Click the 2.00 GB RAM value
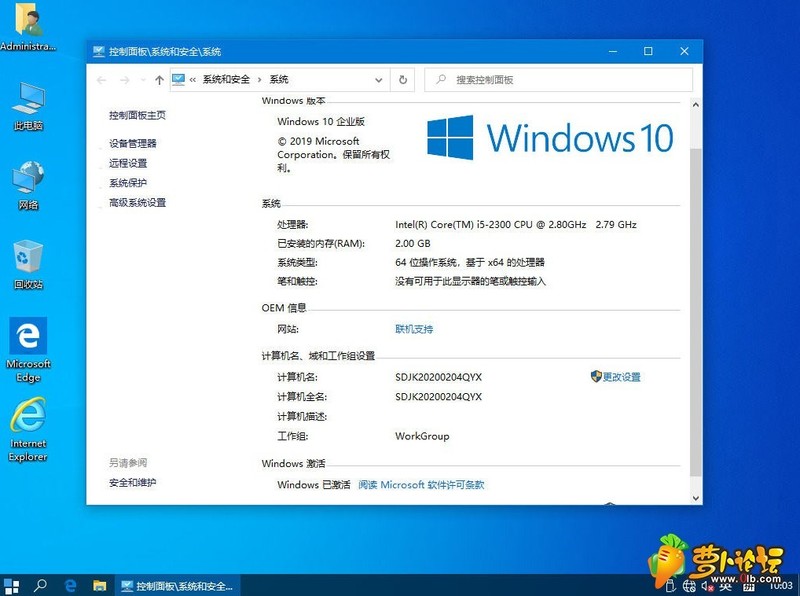The height and width of the screenshot is (596, 800). (413, 243)
